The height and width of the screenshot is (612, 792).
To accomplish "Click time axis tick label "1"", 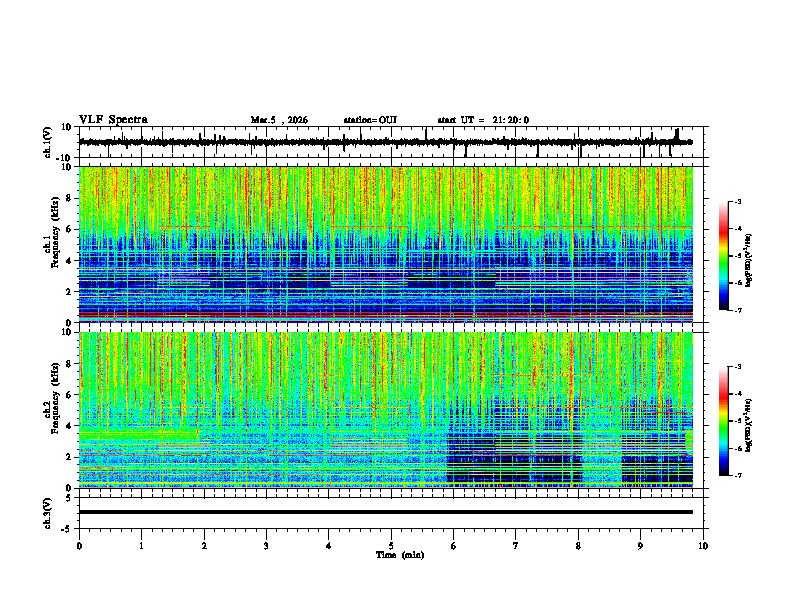I will pyautogui.click(x=141, y=546).
